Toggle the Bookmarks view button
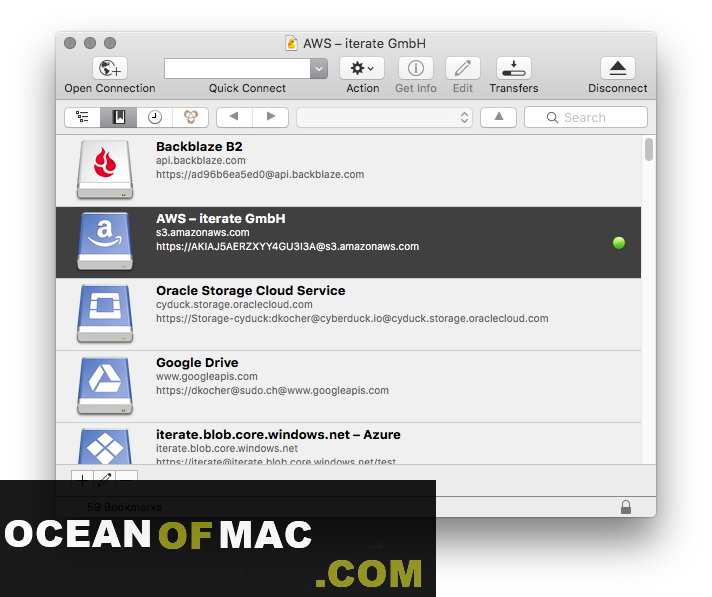The image size is (712, 597). tap(119, 117)
